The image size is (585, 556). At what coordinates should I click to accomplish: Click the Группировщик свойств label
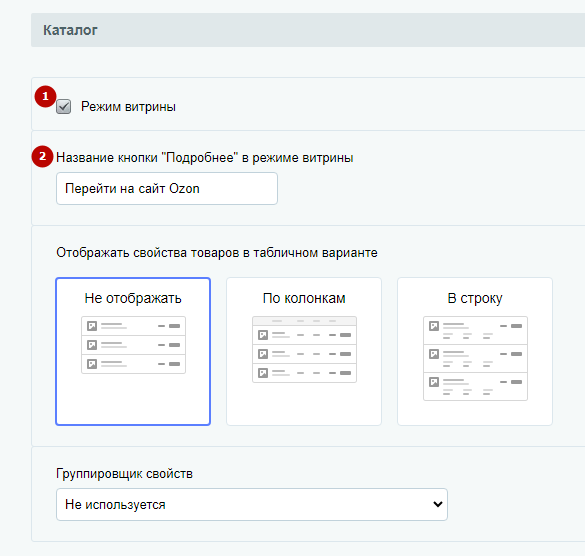pyautogui.click(x=124, y=474)
